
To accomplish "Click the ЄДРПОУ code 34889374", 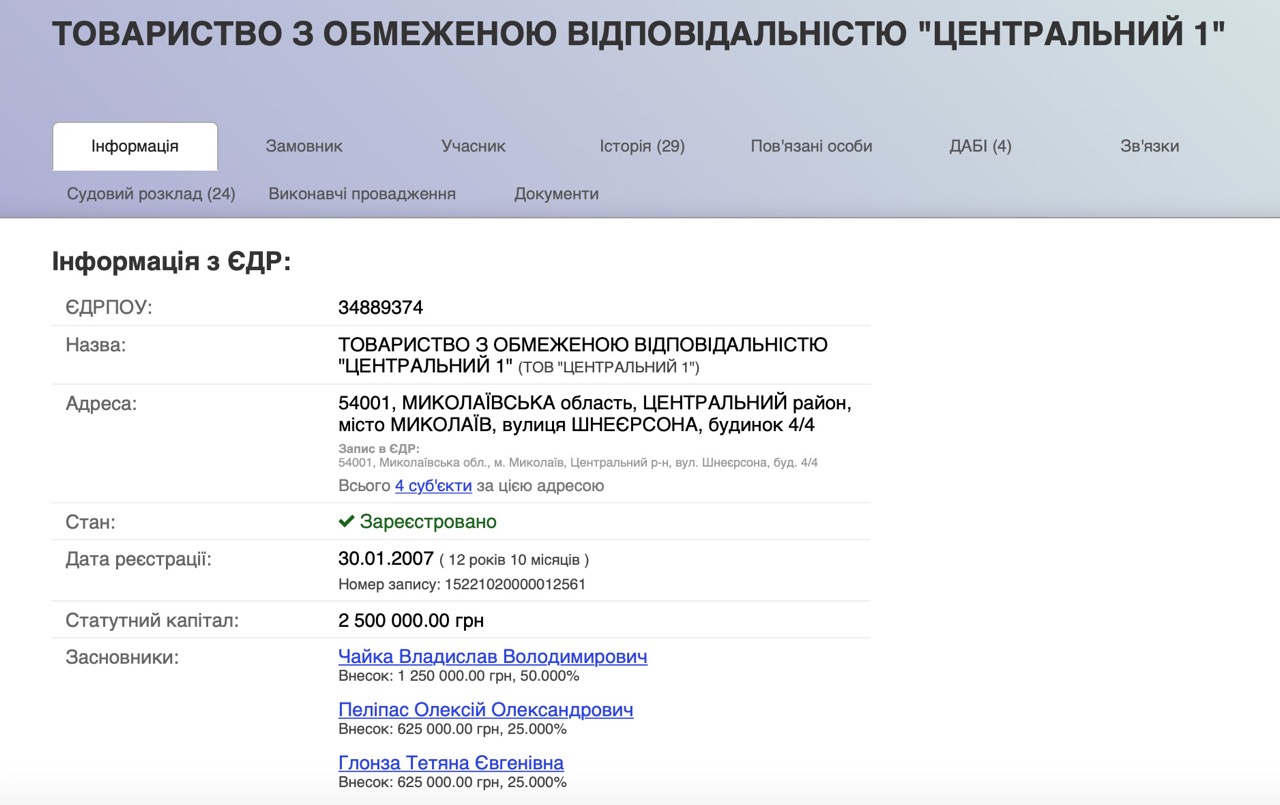I will [380, 308].
